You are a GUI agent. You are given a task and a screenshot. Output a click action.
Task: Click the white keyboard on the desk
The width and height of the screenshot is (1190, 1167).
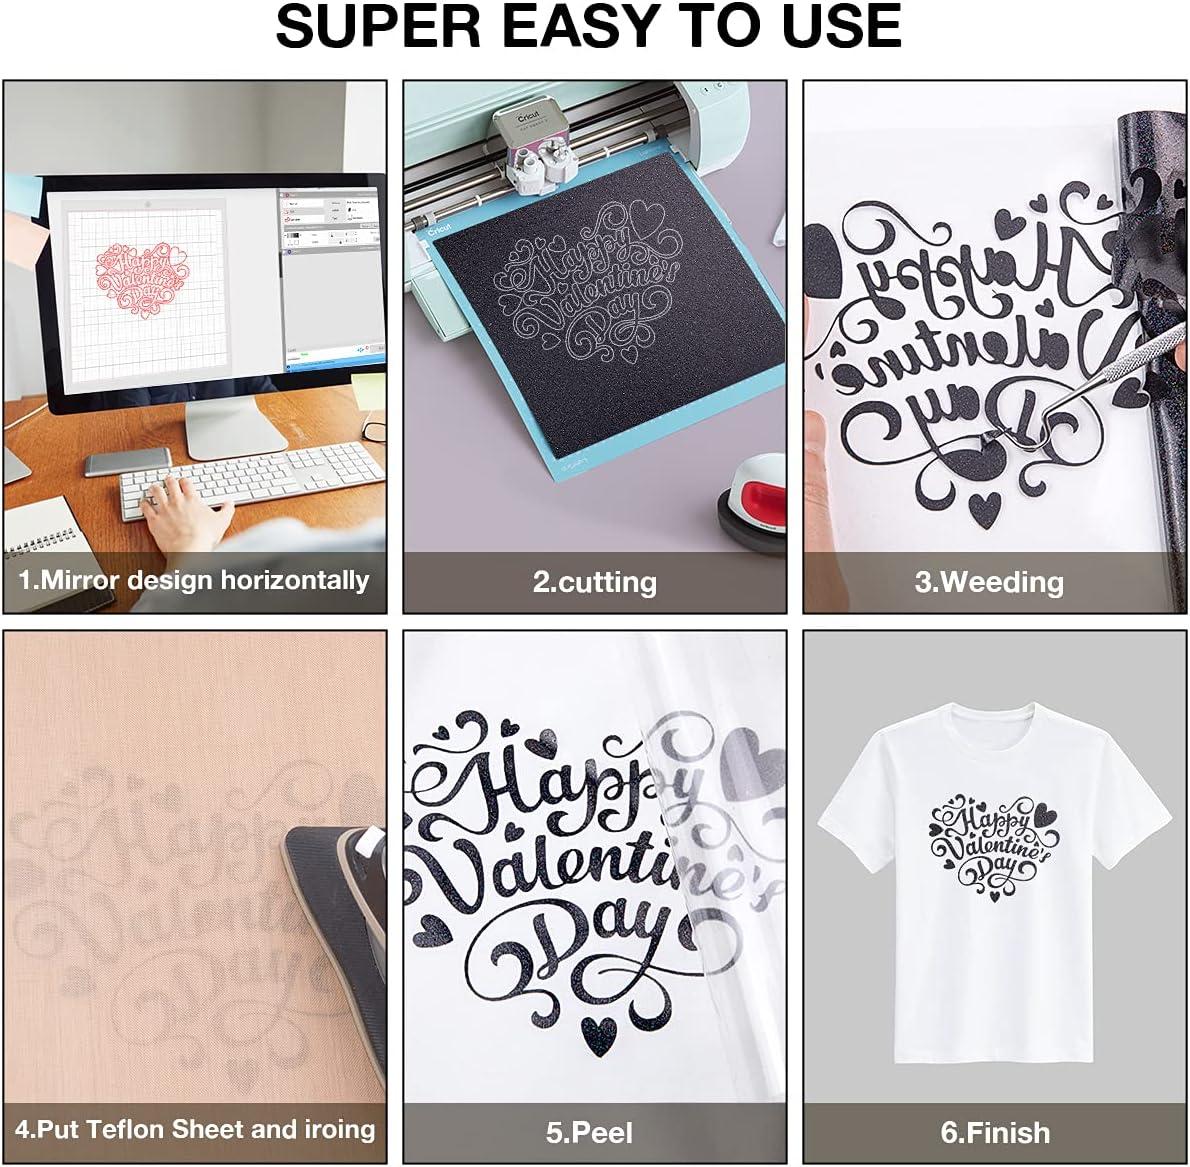click(x=252, y=480)
